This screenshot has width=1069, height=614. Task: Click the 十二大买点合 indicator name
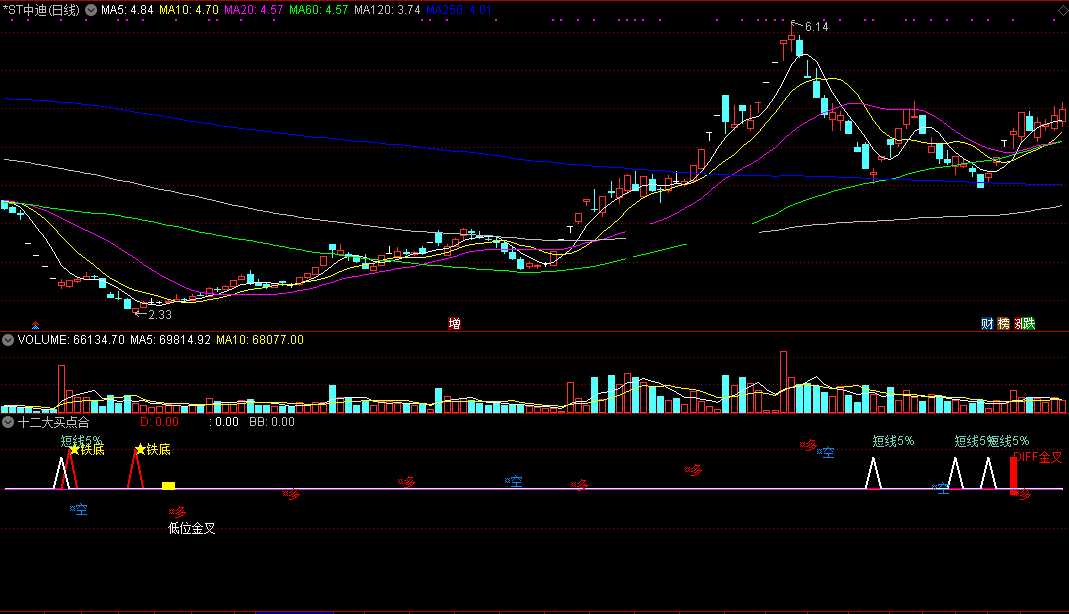[x=54, y=423]
